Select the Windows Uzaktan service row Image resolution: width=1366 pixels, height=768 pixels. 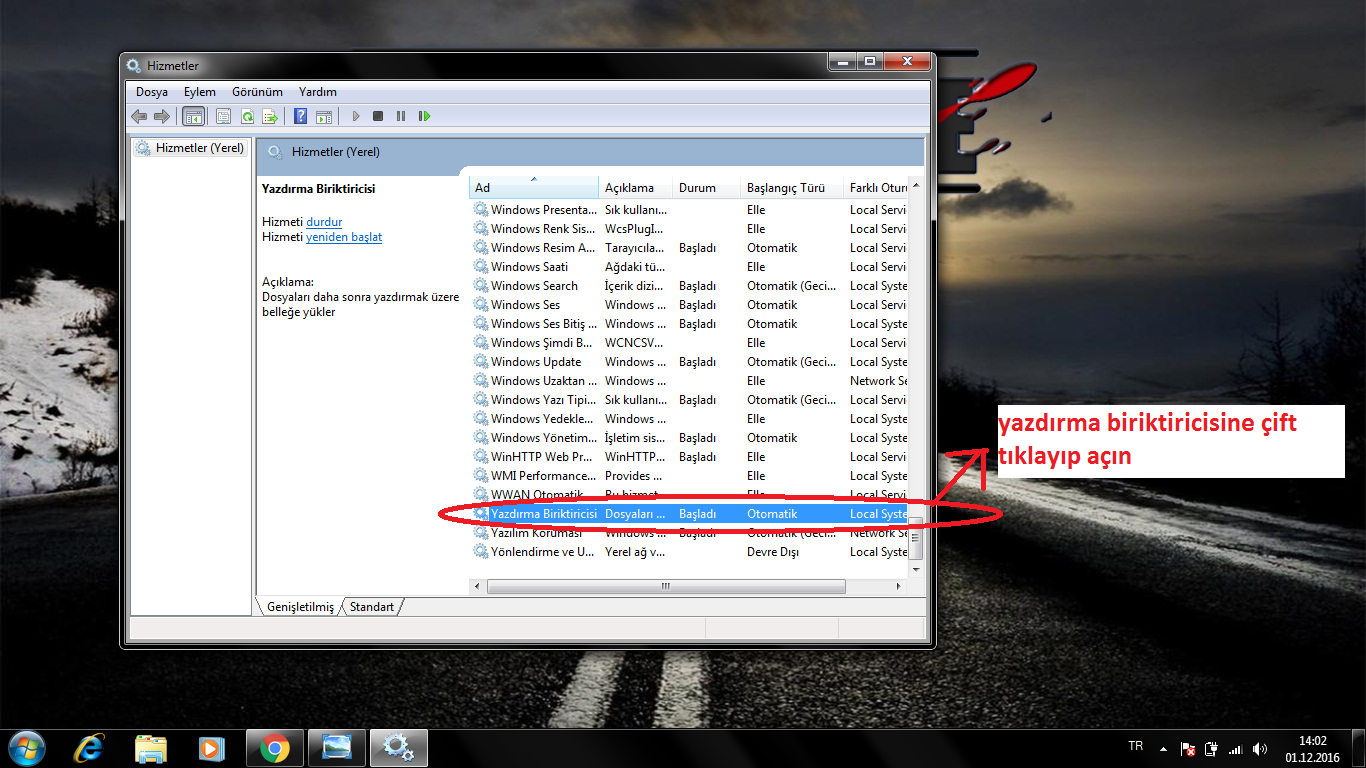click(689, 381)
